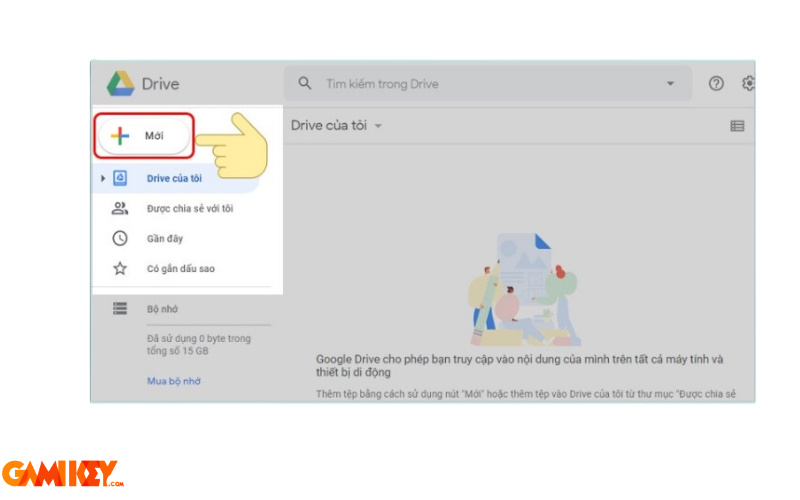Click the shared people icon

coord(120,208)
